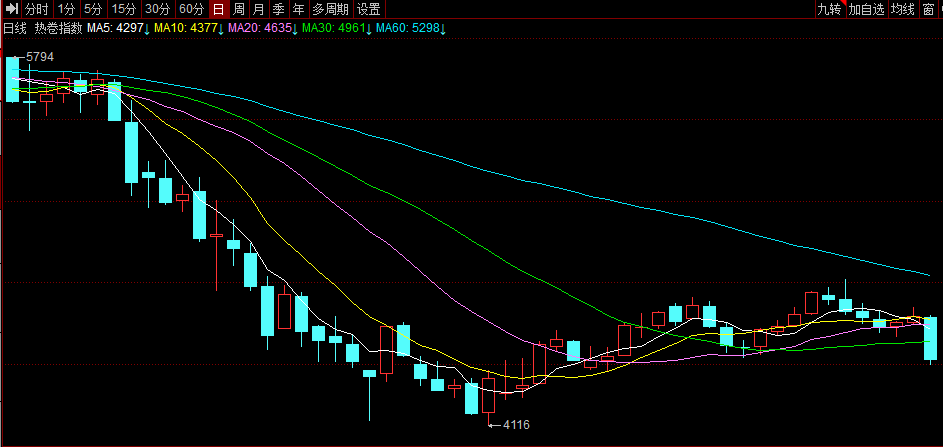943x447 pixels.
Task: Click the 4116 low price label
Action: tap(516, 425)
